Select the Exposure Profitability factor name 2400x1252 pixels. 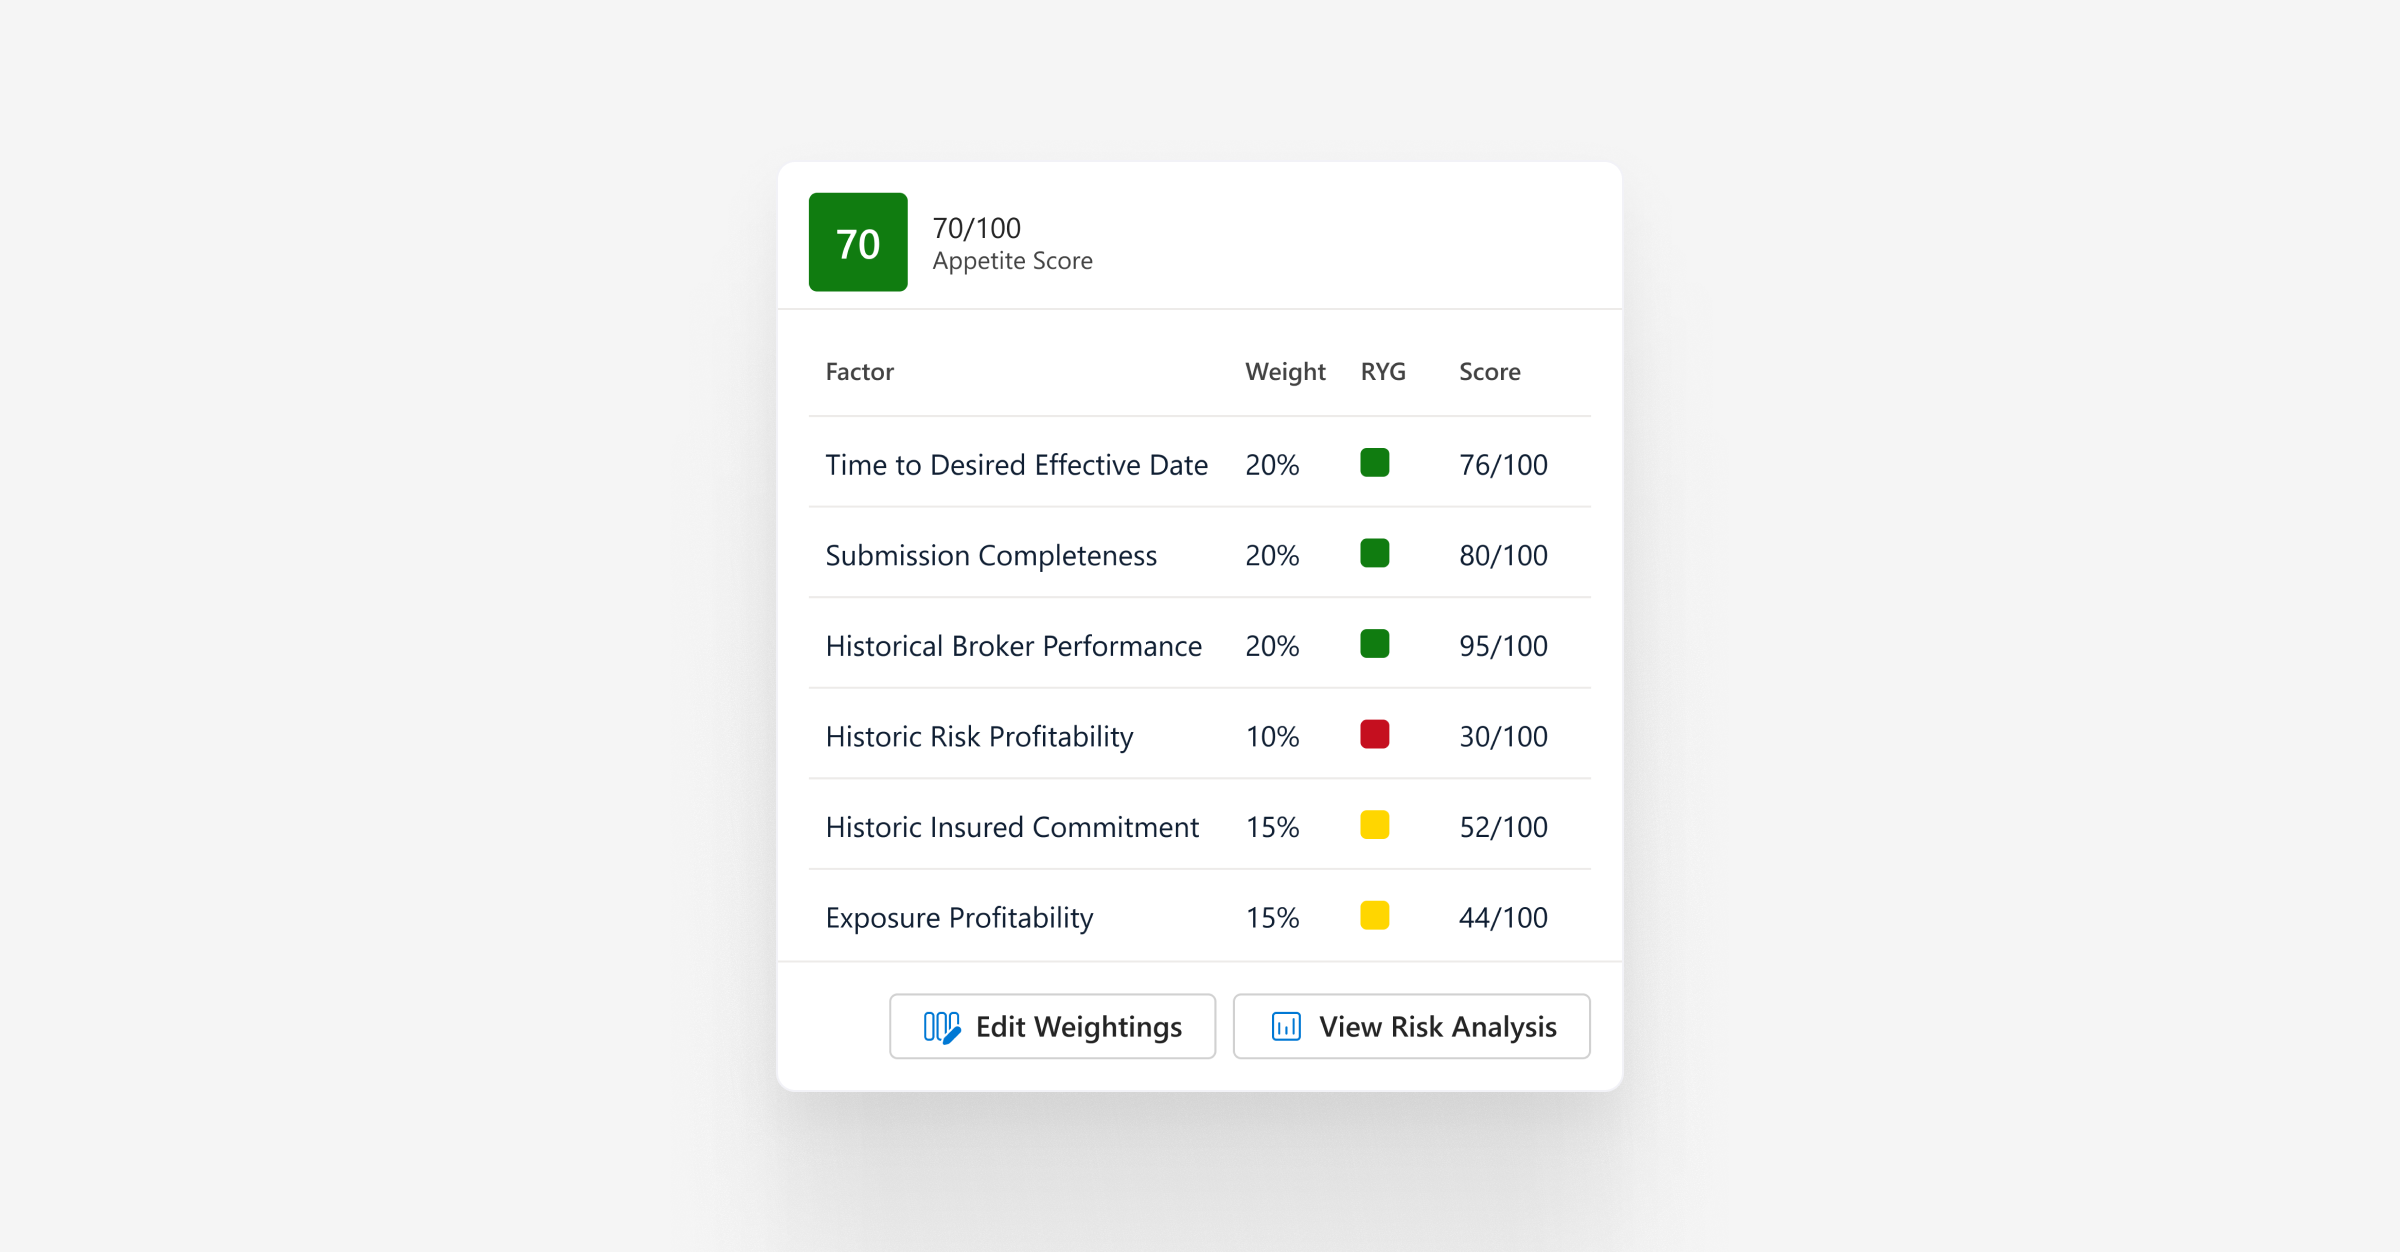[x=959, y=918]
